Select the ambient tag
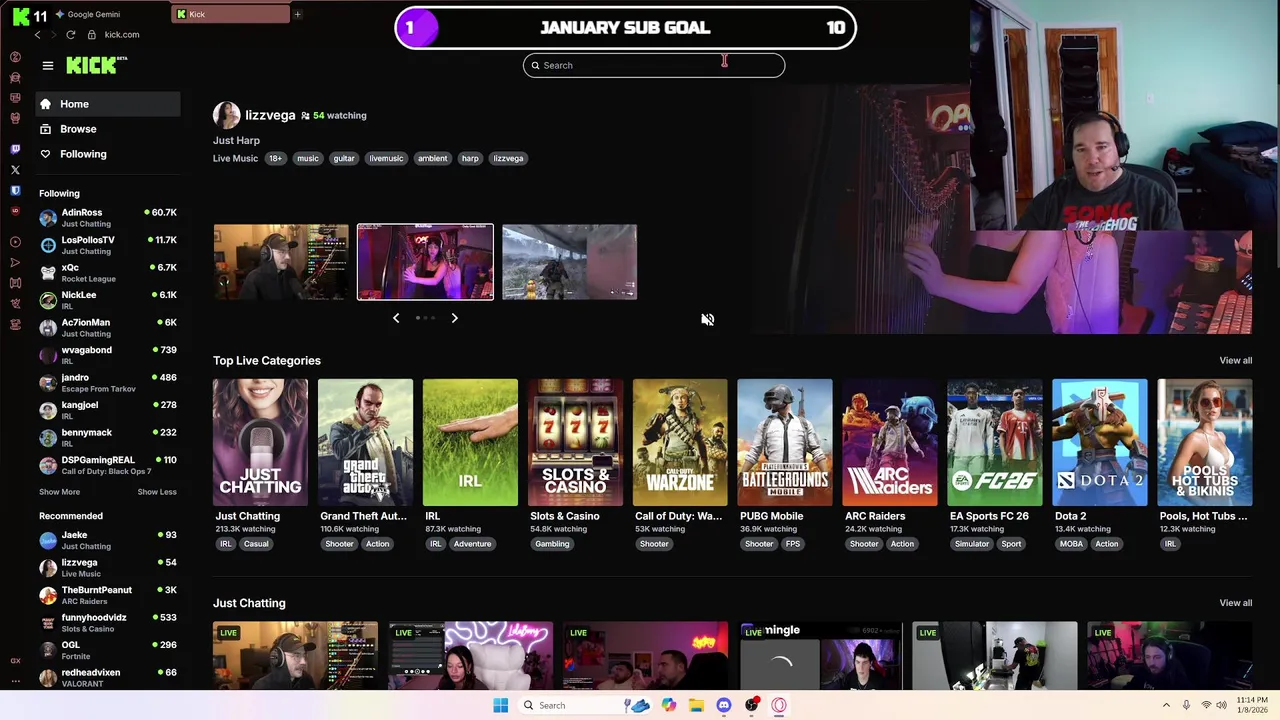Viewport: 1280px width, 720px height. (x=433, y=158)
